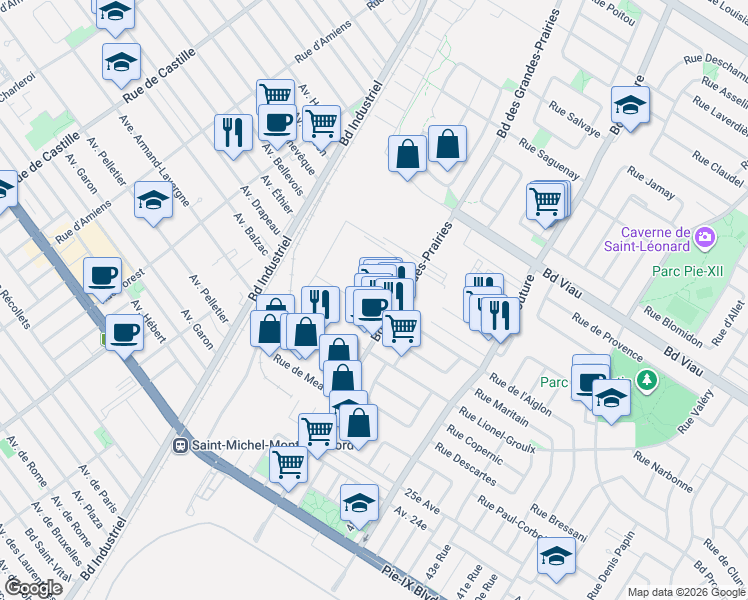This screenshot has width=748, height=600.
Task: Select the Rue Denis Papin label
Action: (612, 565)
